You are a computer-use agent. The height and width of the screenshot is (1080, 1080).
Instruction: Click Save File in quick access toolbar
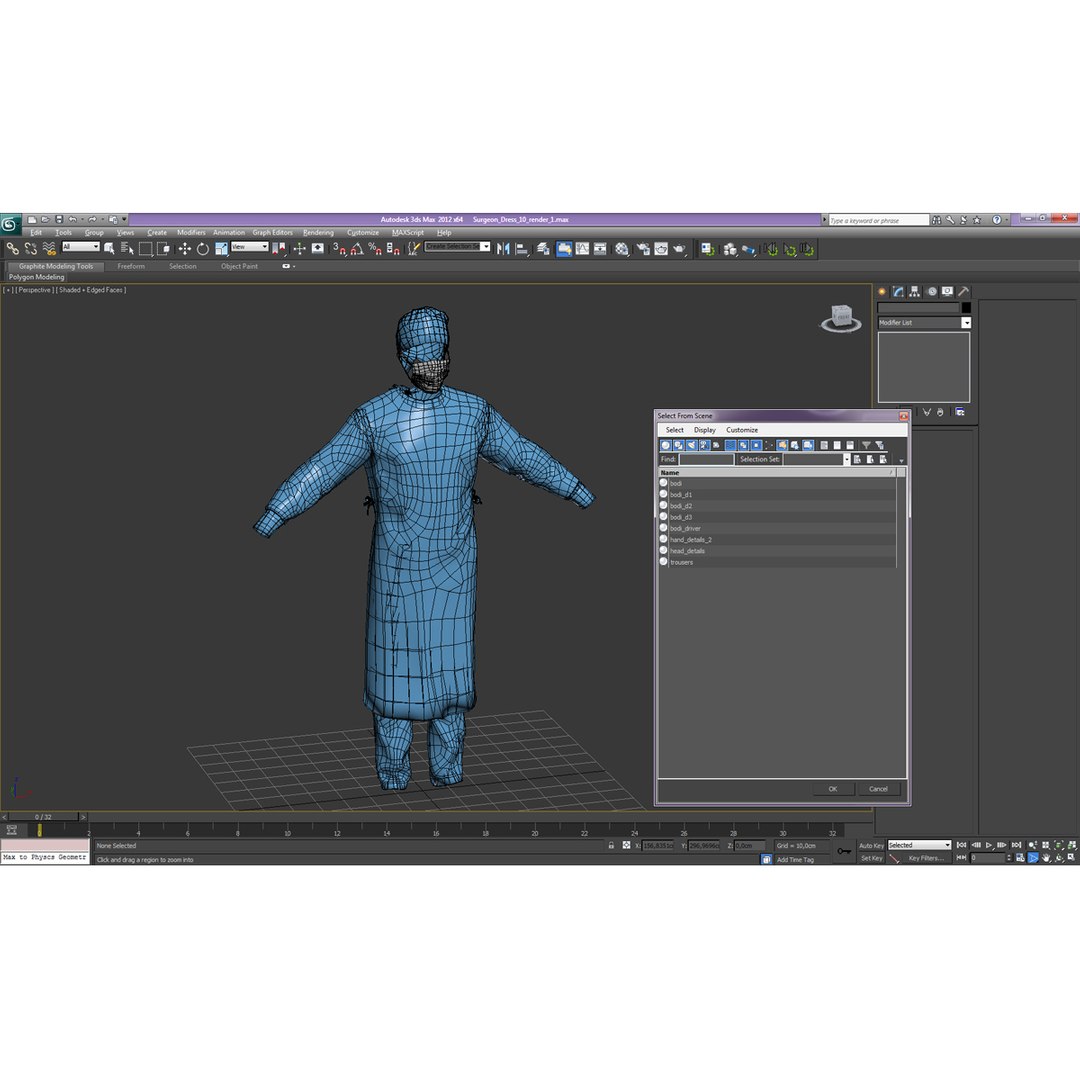tap(59, 220)
